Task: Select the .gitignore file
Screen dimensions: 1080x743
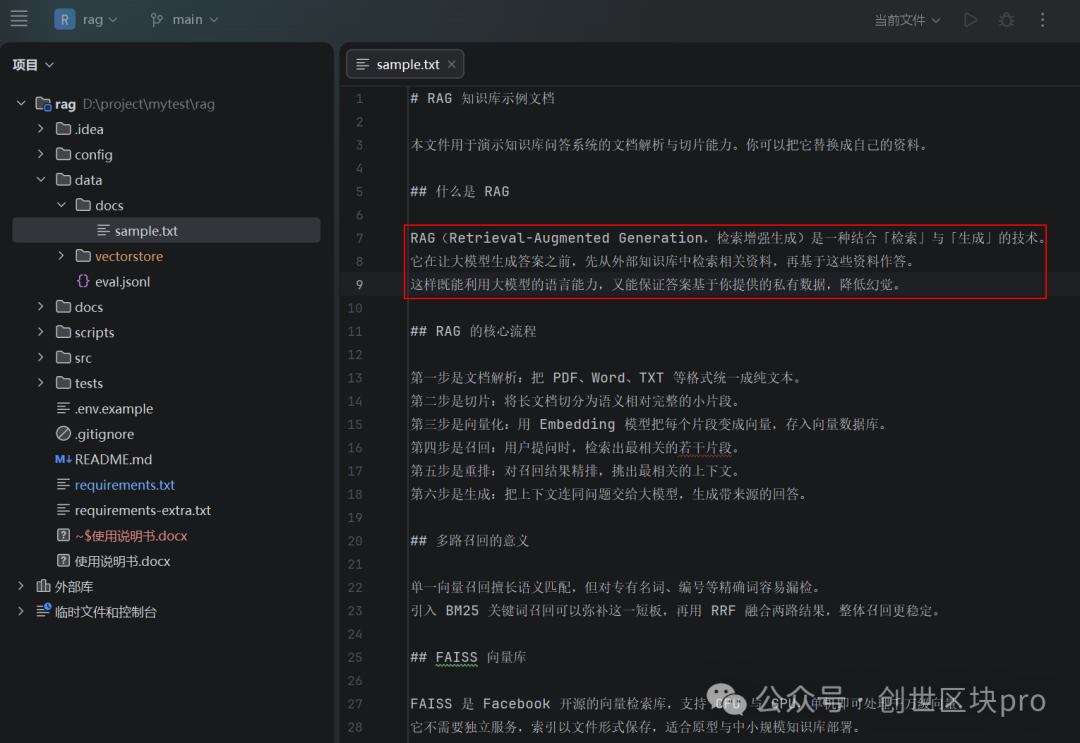Action: [x=105, y=435]
